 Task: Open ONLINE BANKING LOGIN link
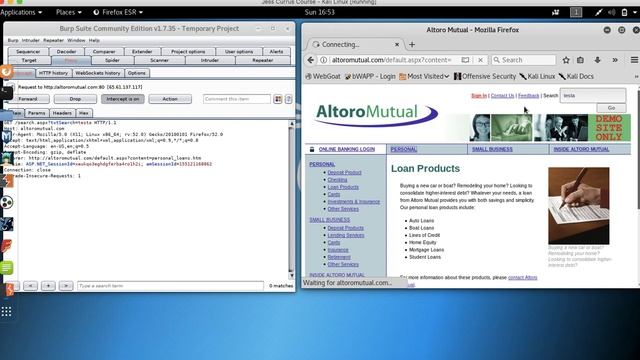point(347,149)
